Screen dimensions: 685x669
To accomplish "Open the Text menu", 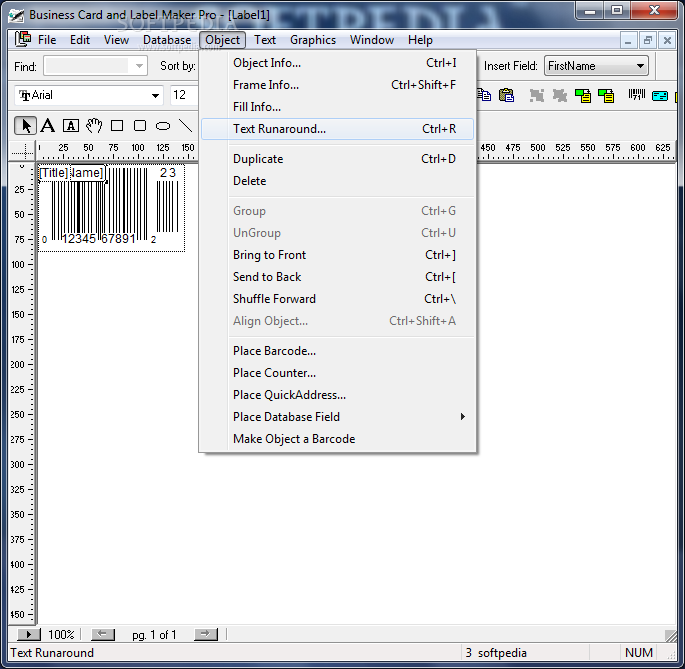I will [x=265, y=40].
